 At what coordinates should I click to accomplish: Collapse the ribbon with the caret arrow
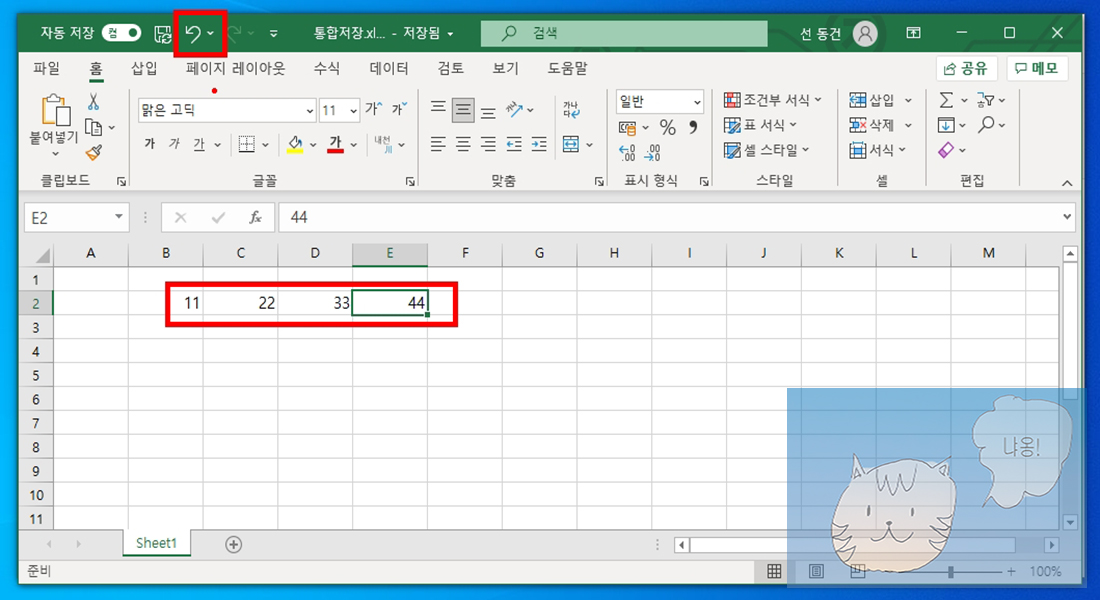pyautogui.click(x=1067, y=183)
